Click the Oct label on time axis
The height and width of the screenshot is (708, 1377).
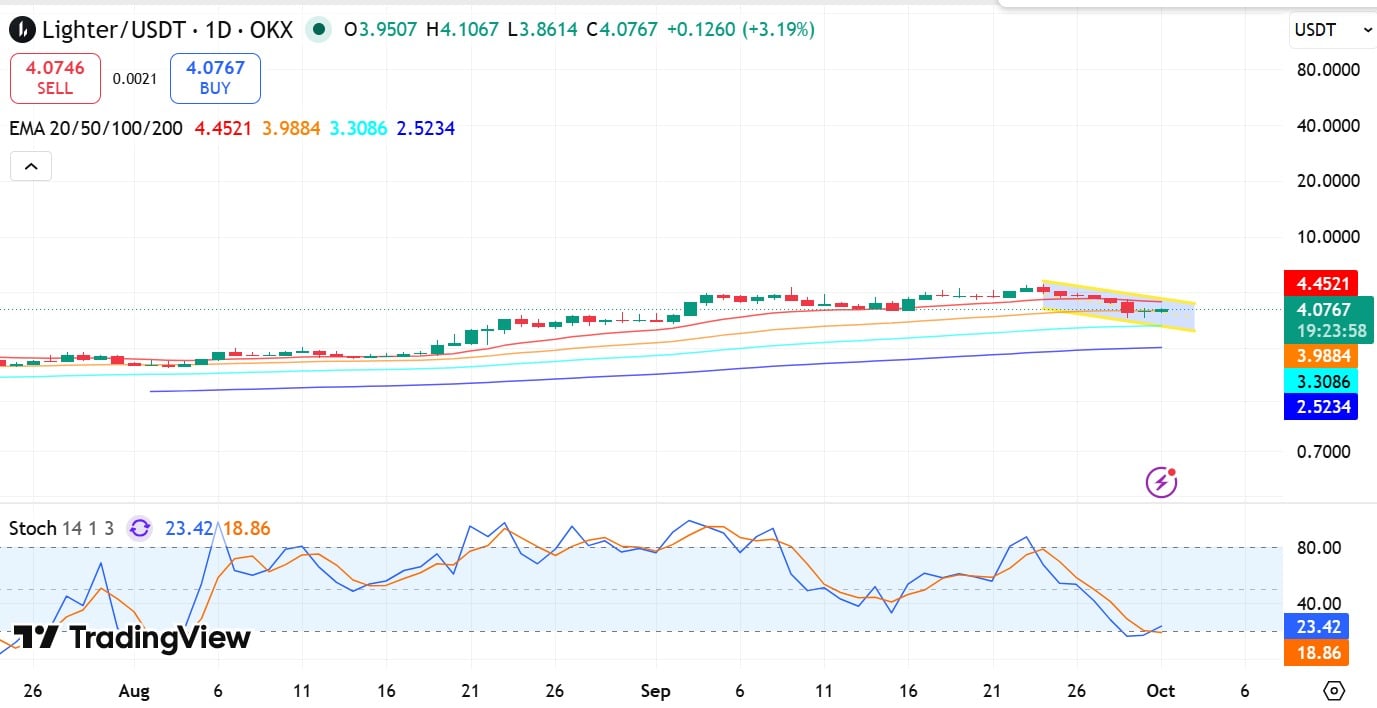pos(1161,691)
